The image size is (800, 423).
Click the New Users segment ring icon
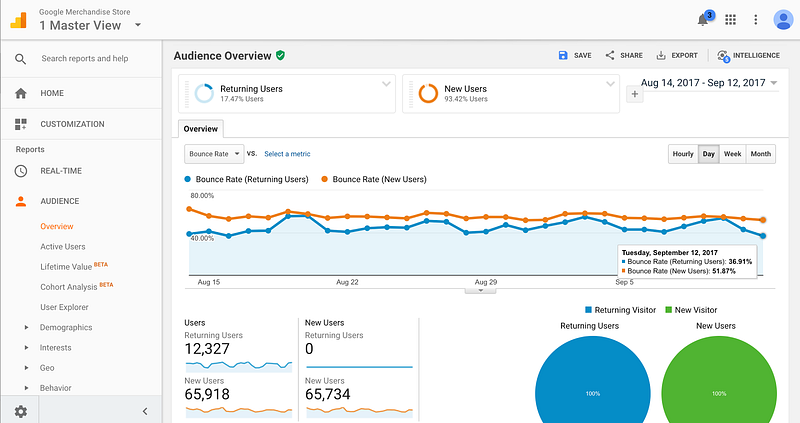tap(428, 93)
